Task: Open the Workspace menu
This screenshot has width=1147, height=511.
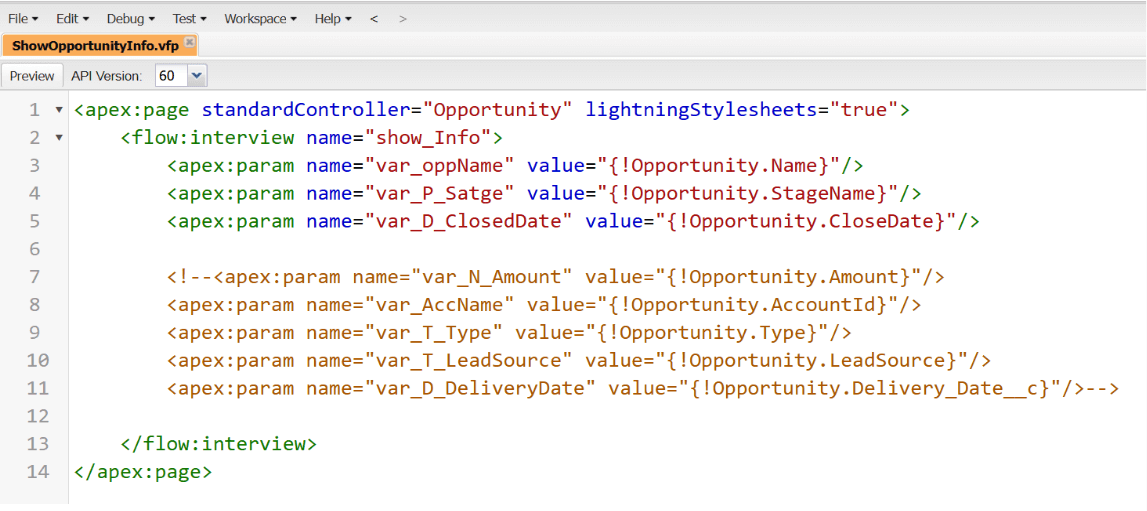Action: tap(260, 18)
